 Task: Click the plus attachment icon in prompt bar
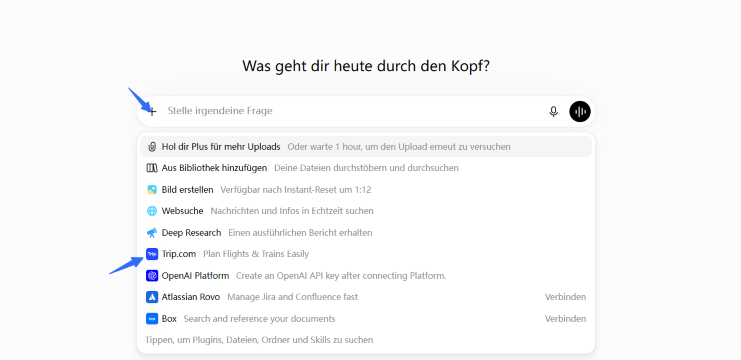click(152, 112)
